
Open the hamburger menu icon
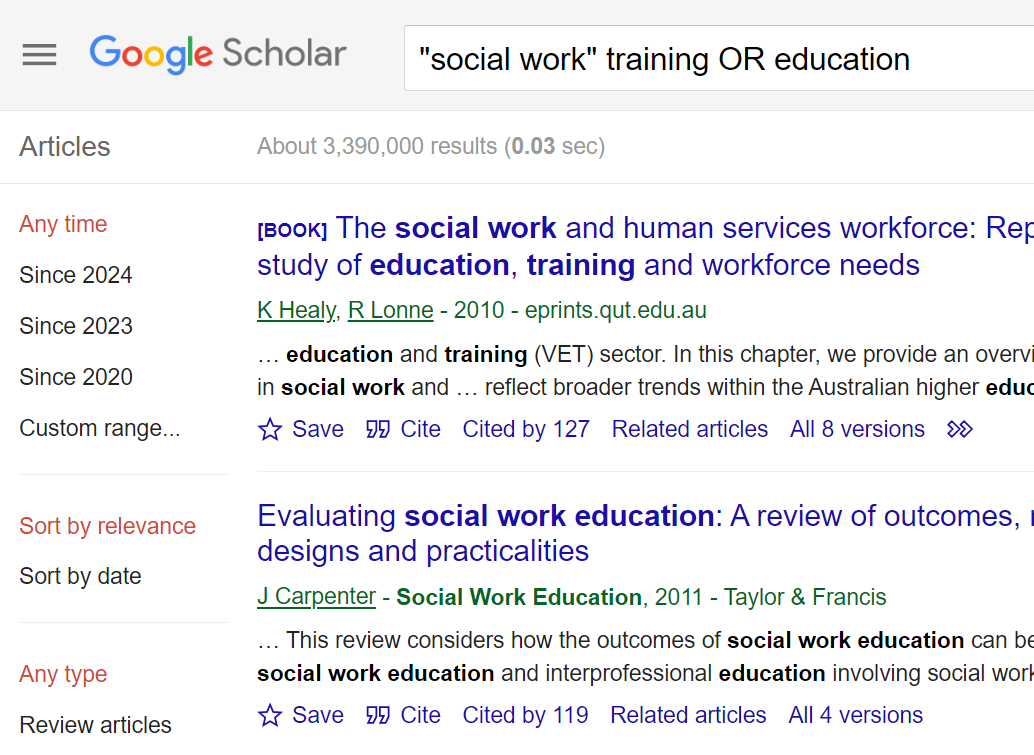coord(40,55)
